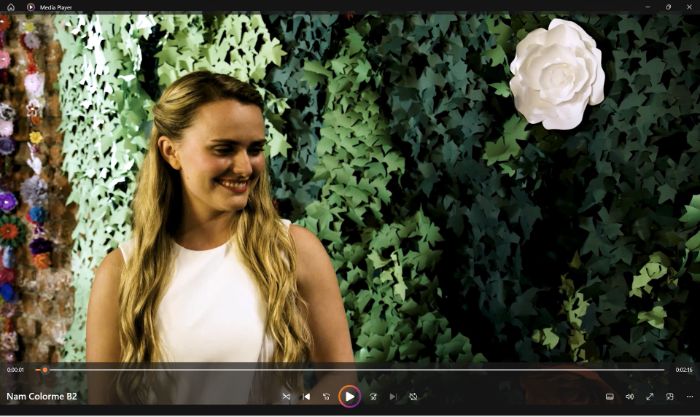The height and width of the screenshot is (417, 700).
Task: Click the Media Player app icon
Action: [30, 7]
